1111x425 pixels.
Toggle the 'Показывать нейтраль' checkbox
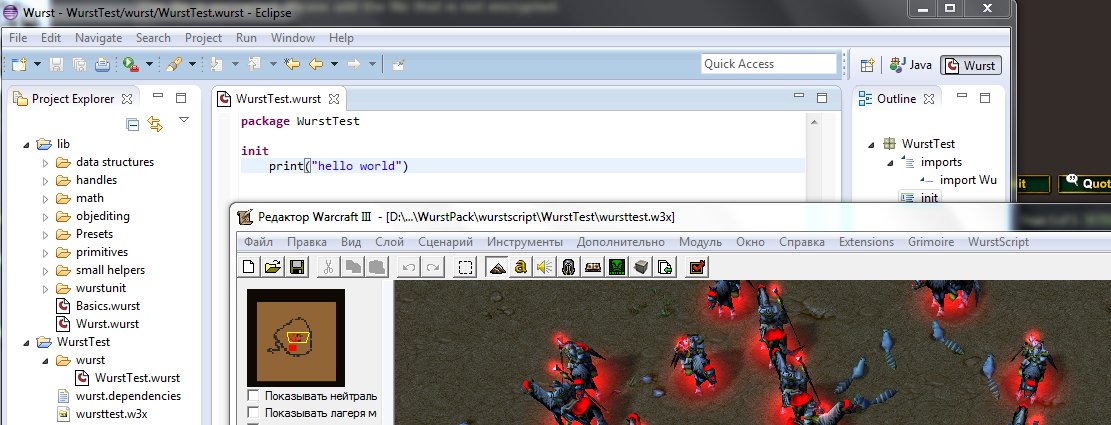coord(253,395)
